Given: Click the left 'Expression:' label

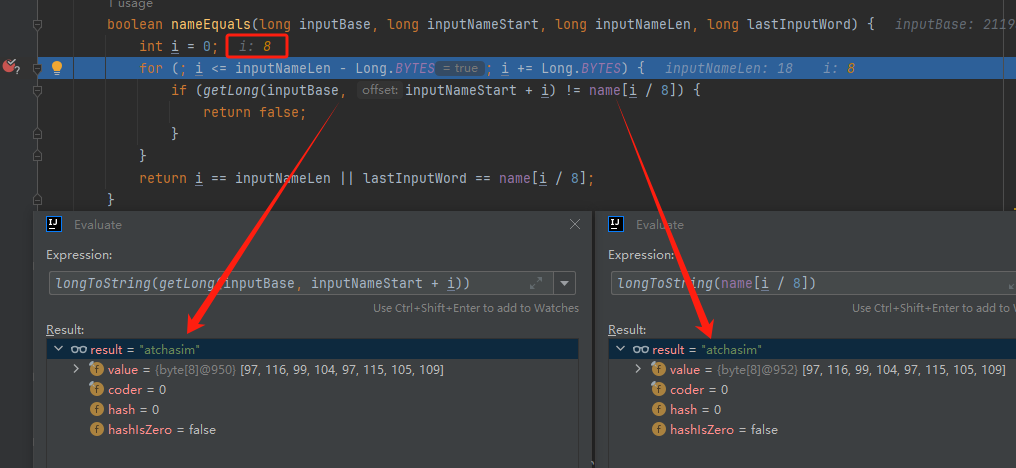Looking at the screenshot, I should click(79, 255).
